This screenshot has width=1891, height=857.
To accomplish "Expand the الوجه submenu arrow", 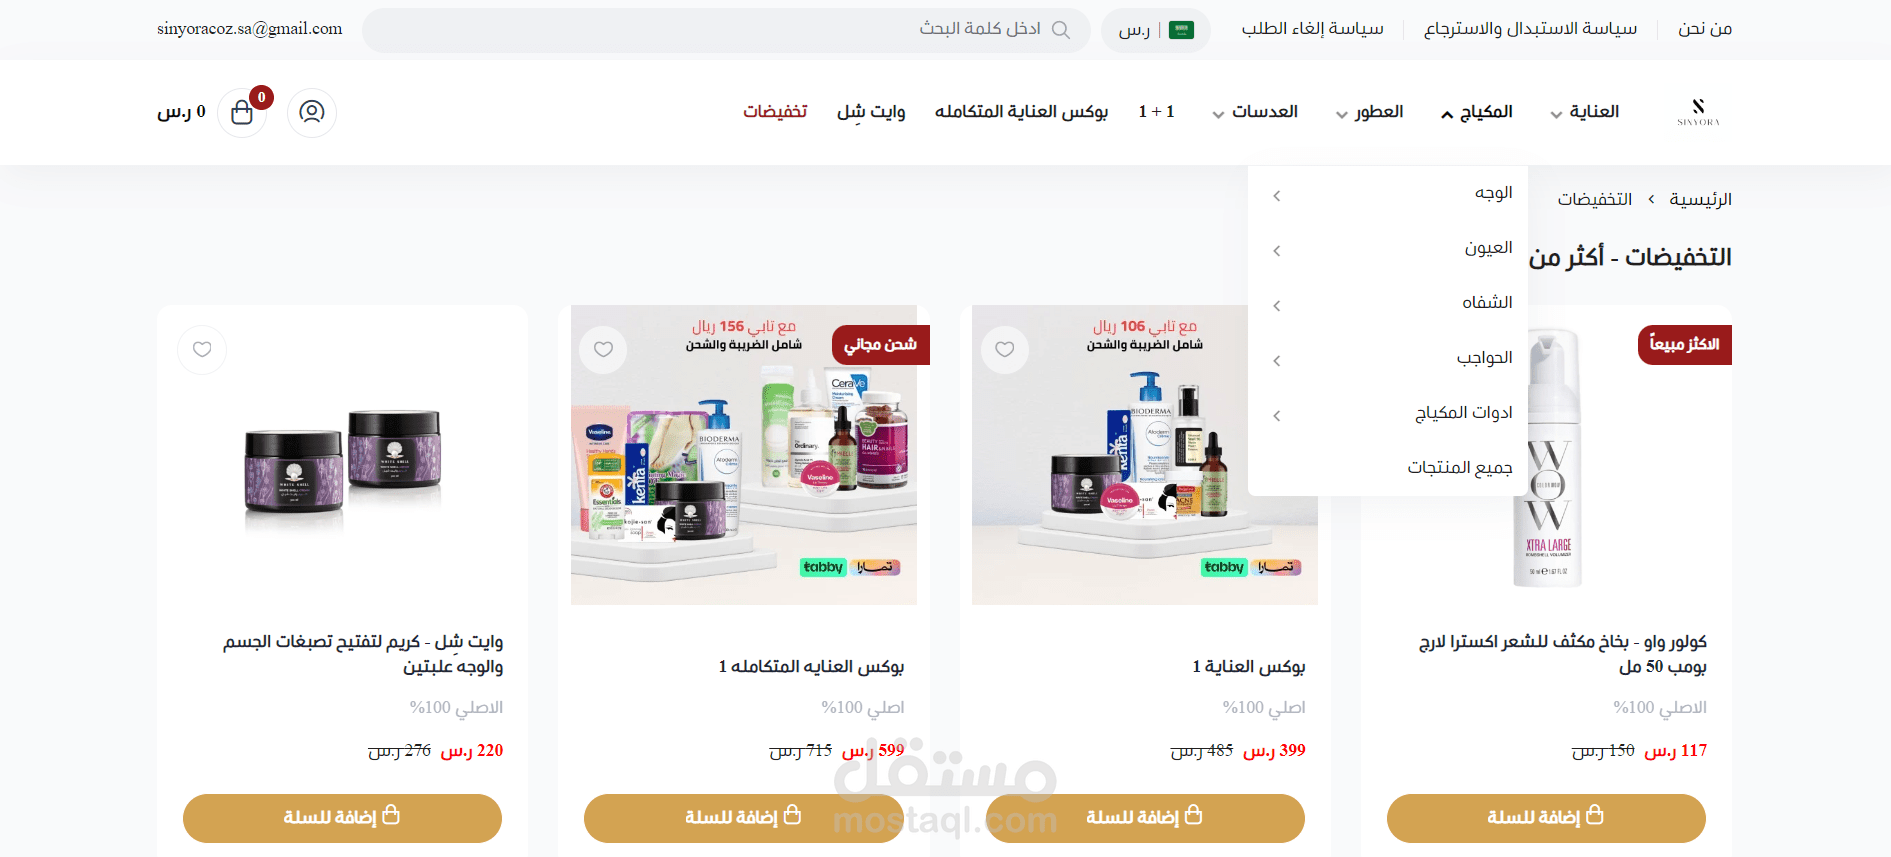I will (x=1277, y=196).
